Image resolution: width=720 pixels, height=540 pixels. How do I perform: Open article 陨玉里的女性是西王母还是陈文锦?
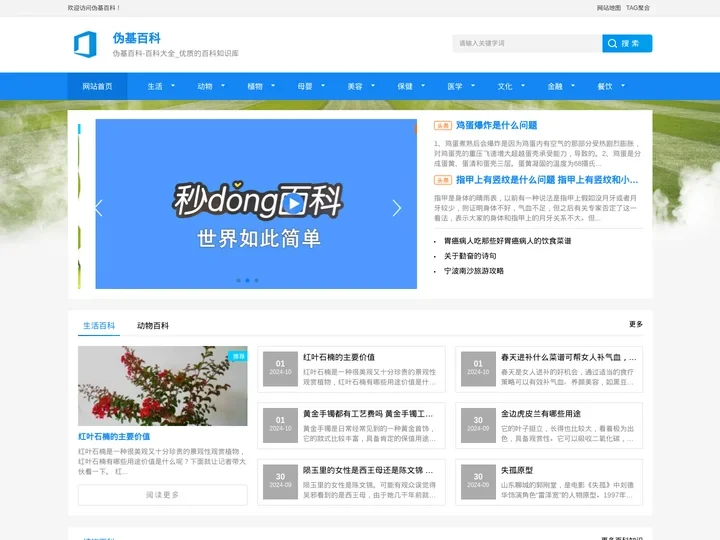point(368,470)
